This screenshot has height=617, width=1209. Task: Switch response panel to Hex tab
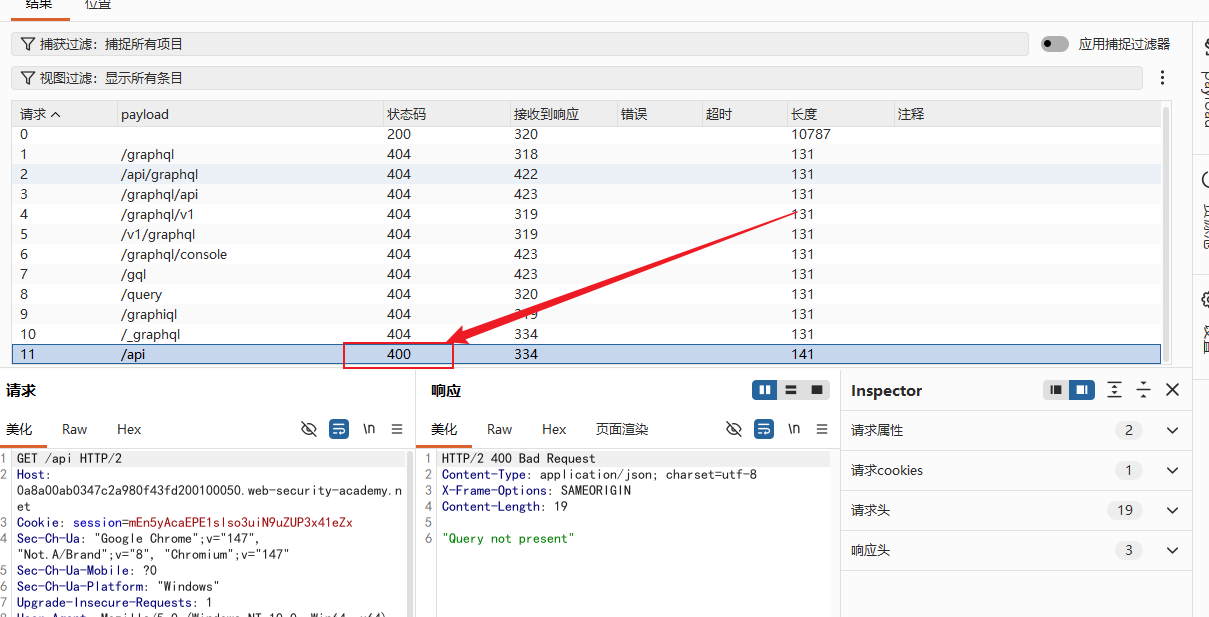pyautogui.click(x=554, y=429)
